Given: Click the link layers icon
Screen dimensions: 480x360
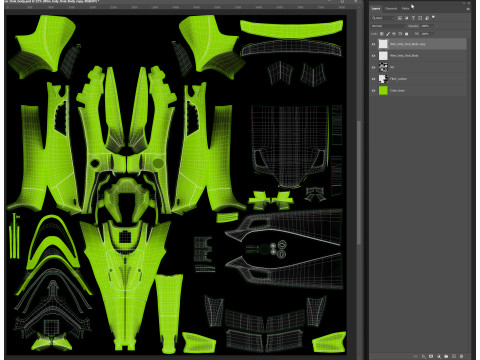Looking at the screenshot, I should click(415, 356).
